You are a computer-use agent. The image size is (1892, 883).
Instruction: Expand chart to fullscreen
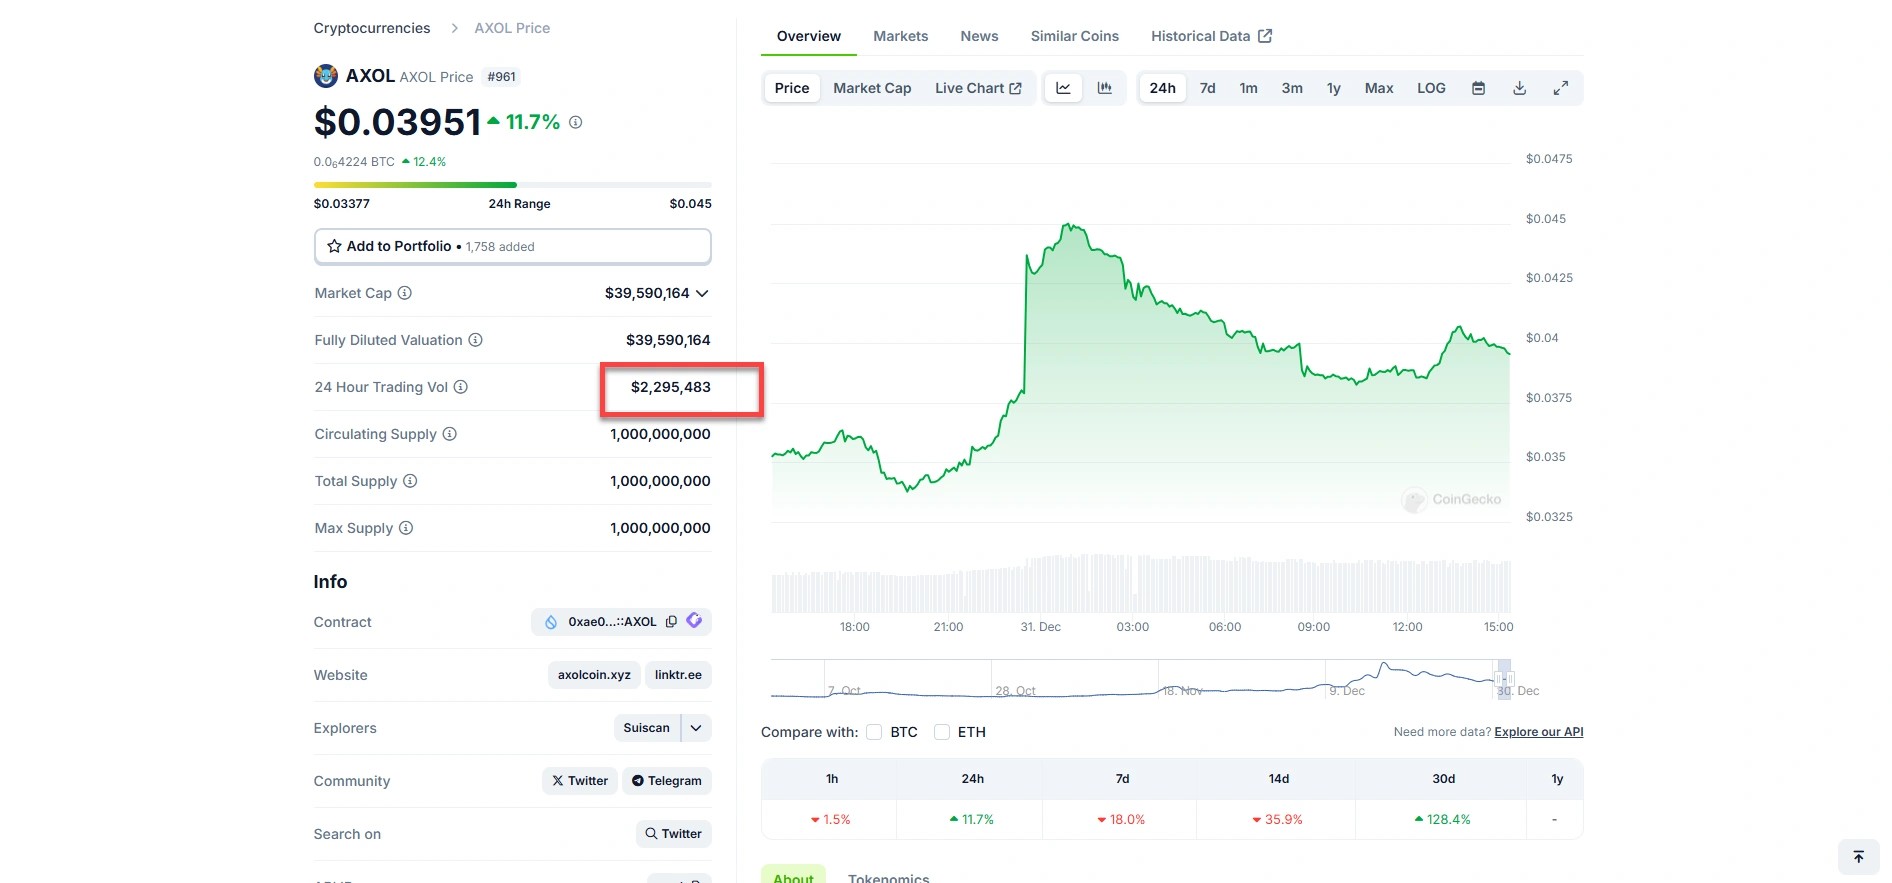pyautogui.click(x=1560, y=88)
